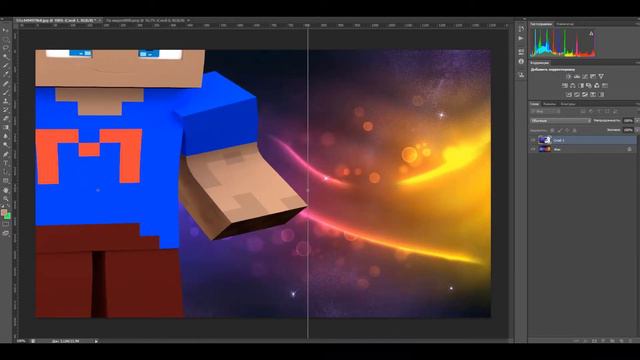Select the Healing Brush tool

(6, 83)
